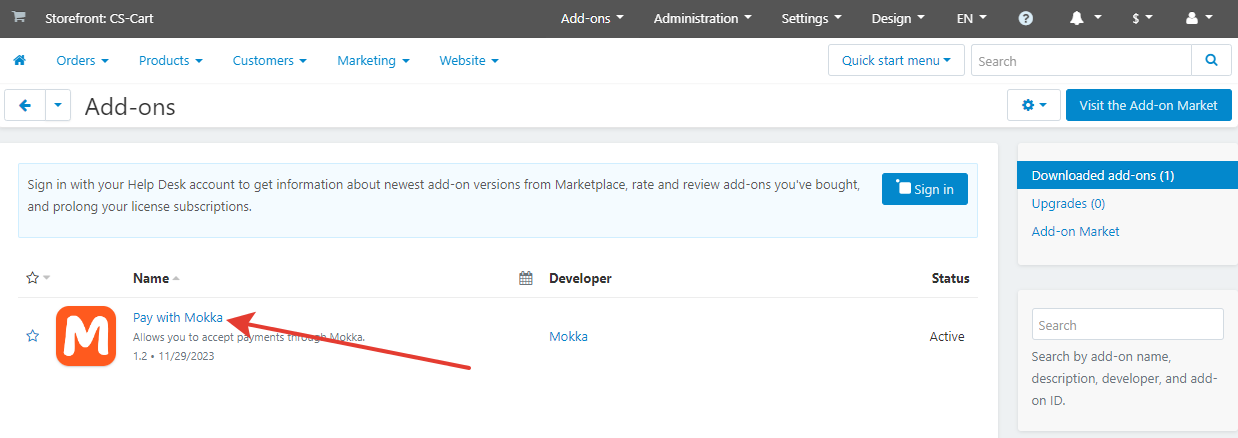The width and height of the screenshot is (1238, 438).
Task: Go to the home dashboard icon
Action: point(19,61)
